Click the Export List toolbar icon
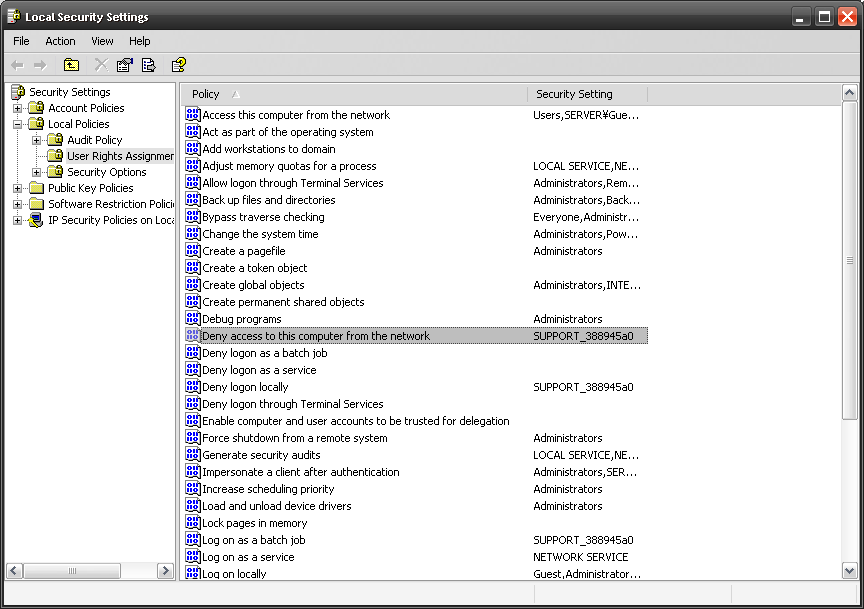 (149, 65)
